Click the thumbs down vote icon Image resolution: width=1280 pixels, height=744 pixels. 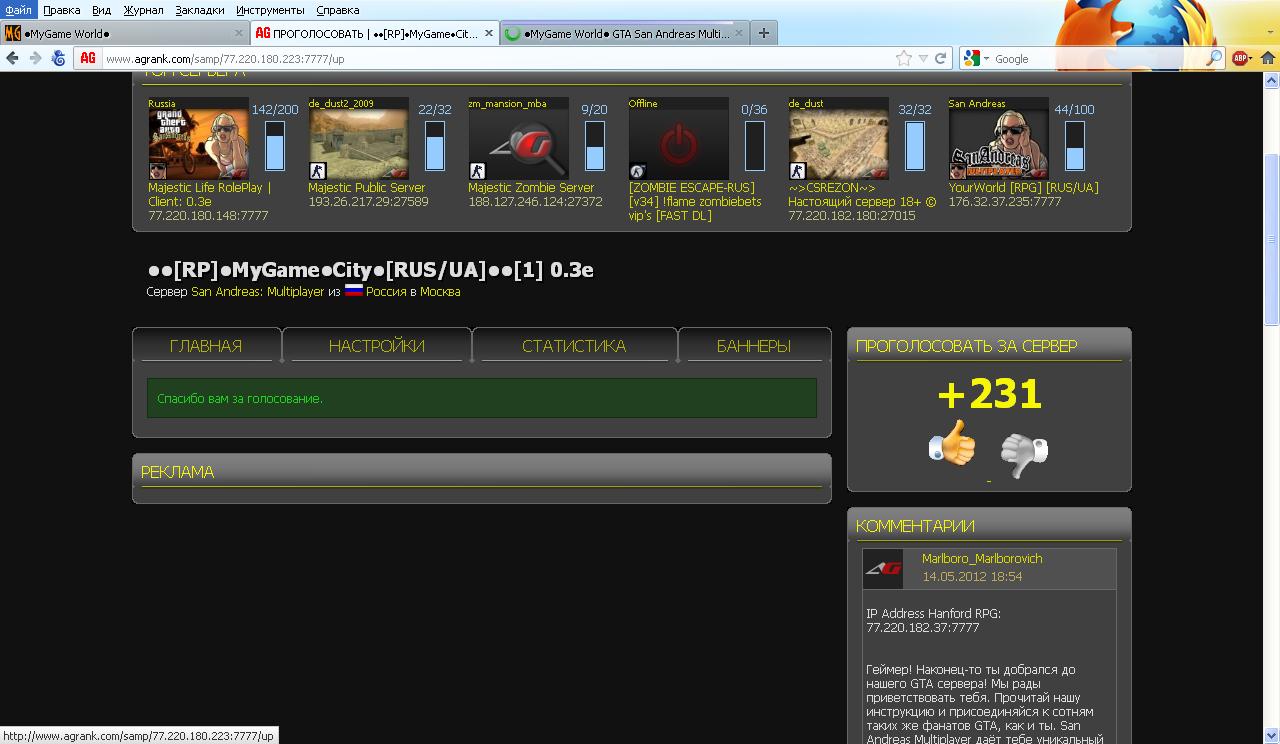point(1024,455)
